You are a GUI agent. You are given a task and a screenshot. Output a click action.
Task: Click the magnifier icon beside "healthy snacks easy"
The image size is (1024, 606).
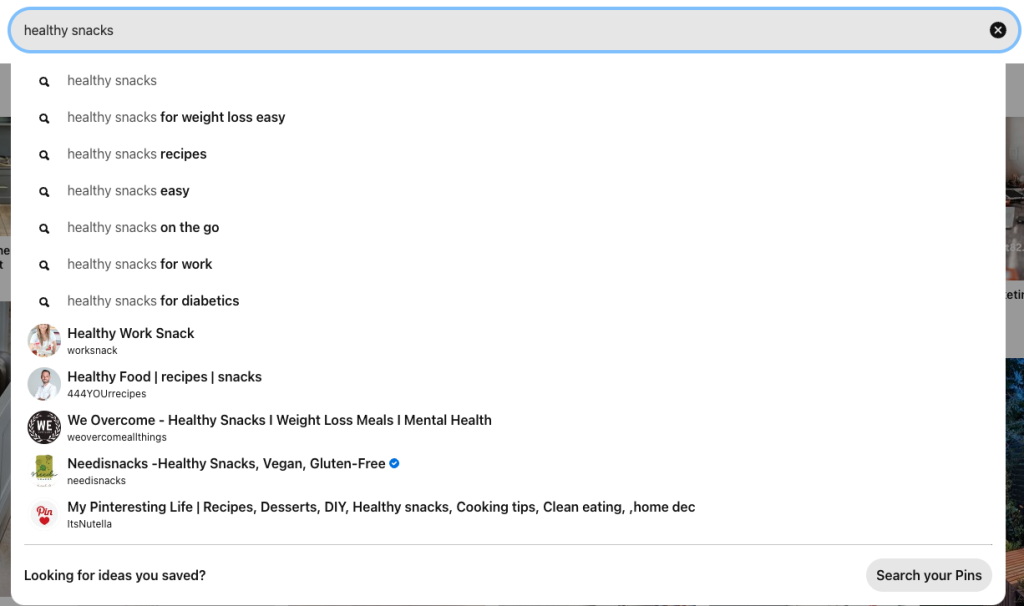point(44,191)
